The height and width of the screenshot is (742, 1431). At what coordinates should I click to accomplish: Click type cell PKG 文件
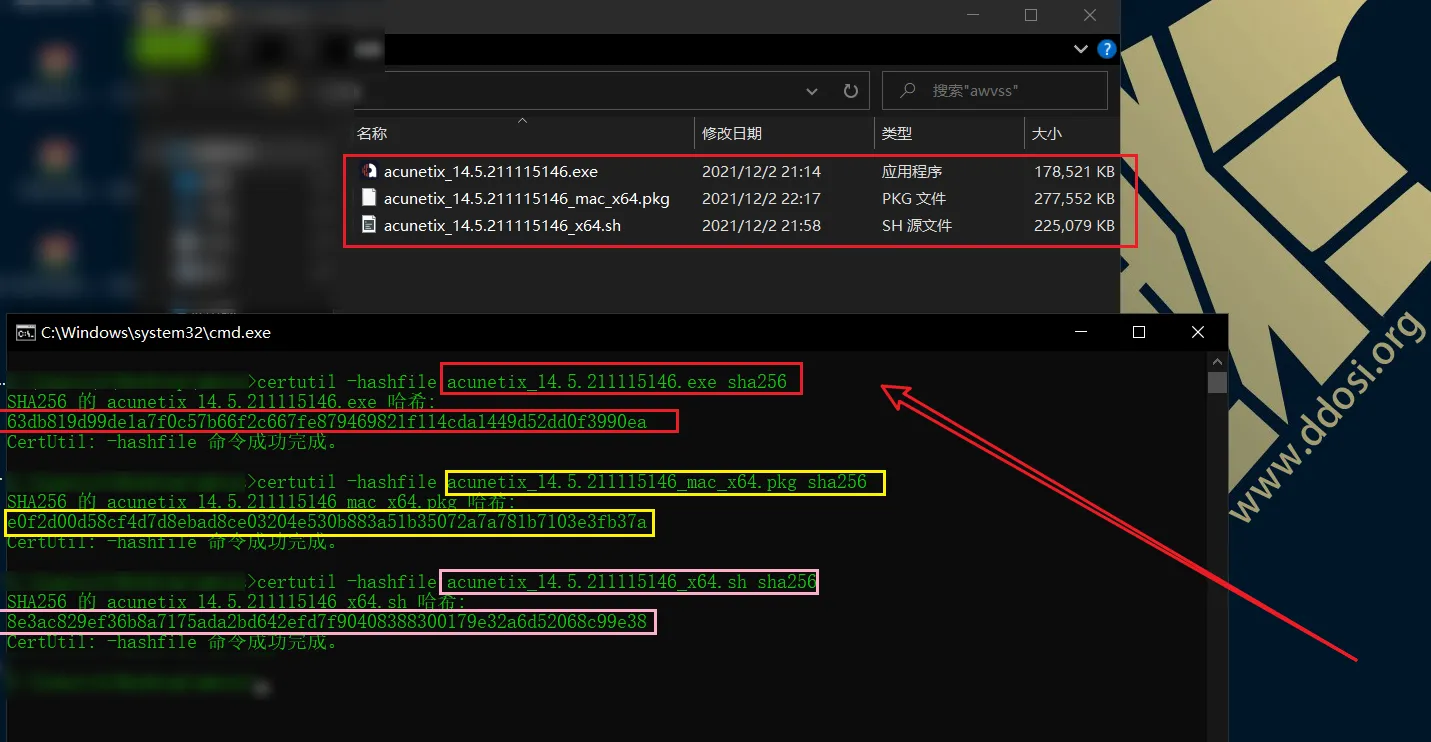(914, 199)
